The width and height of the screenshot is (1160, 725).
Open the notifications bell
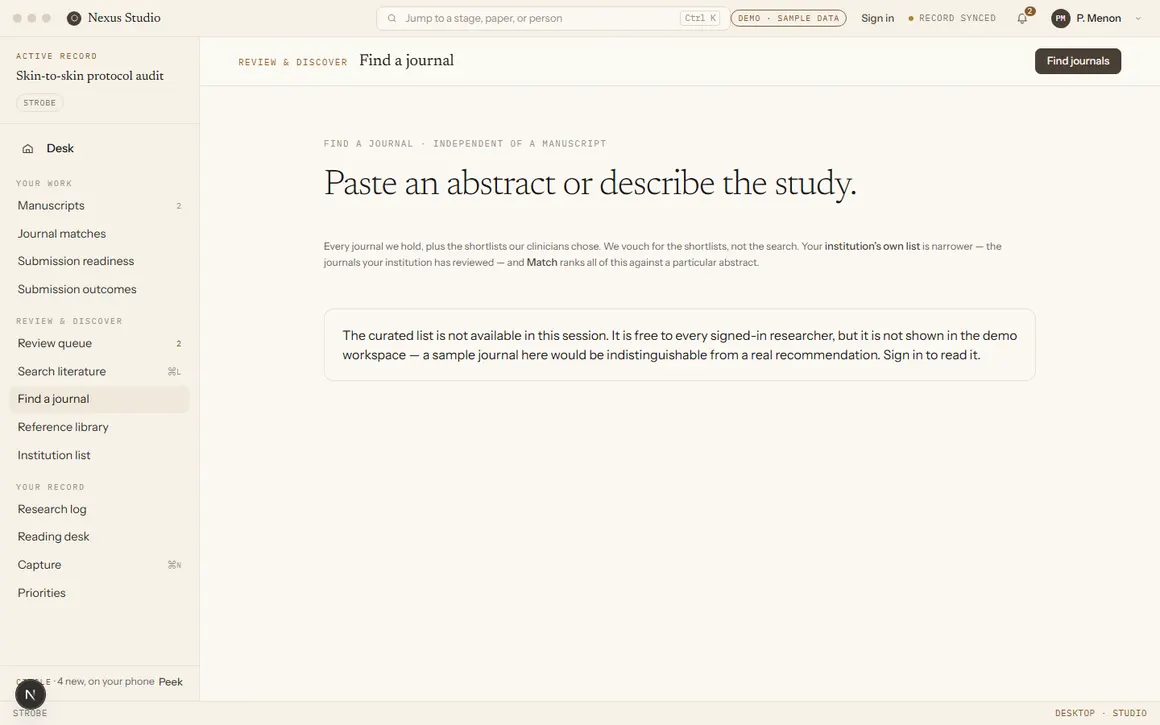[x=1022, y=18]
